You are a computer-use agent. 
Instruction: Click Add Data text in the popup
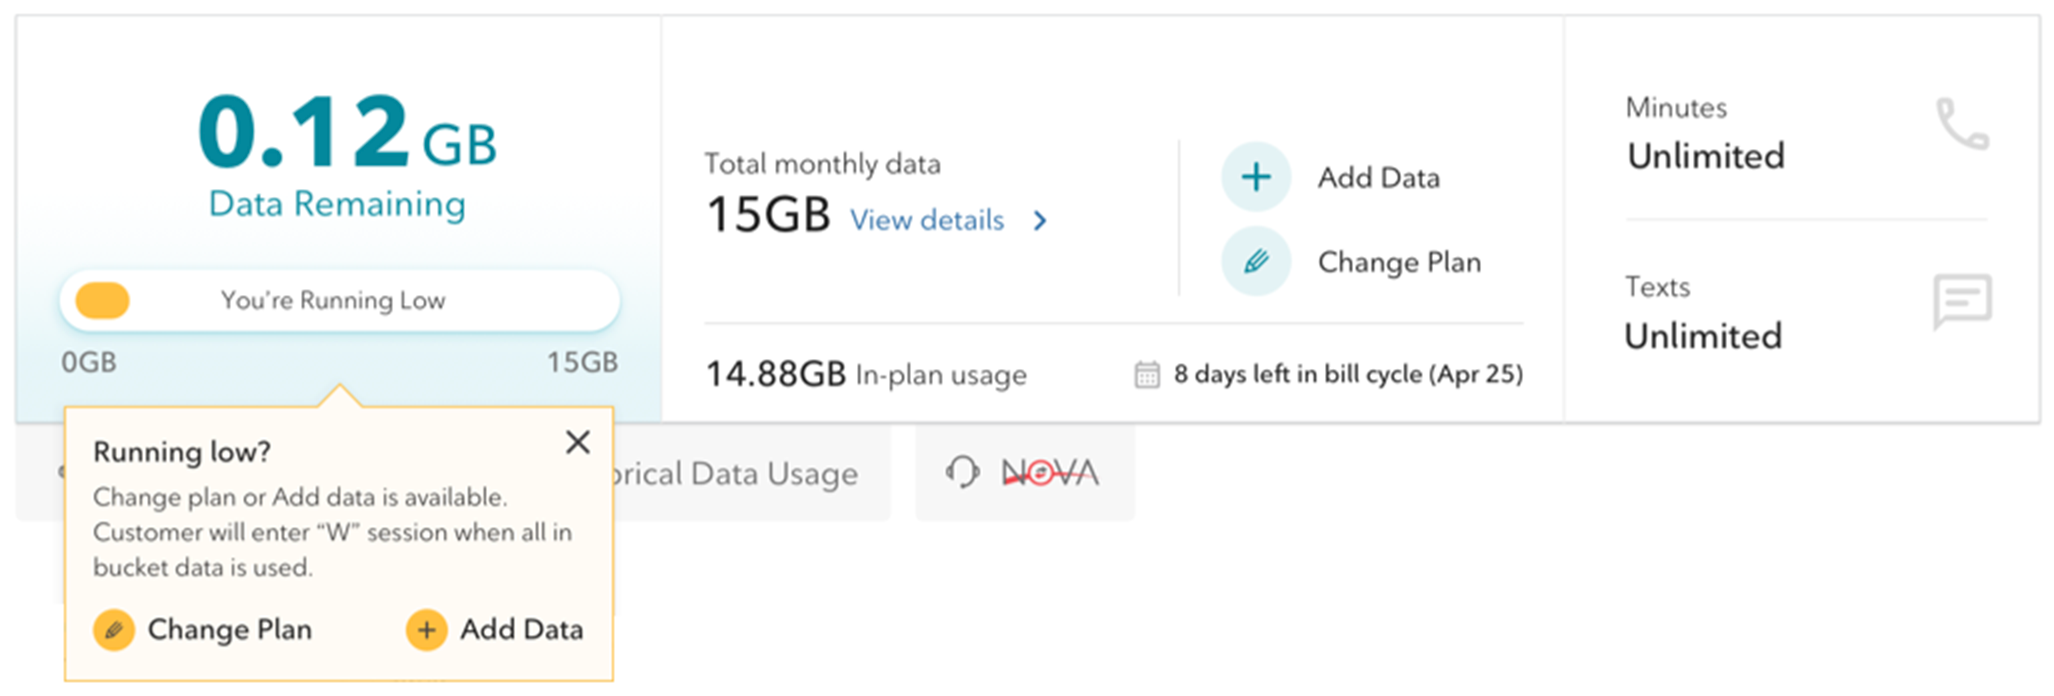point(521,630)
